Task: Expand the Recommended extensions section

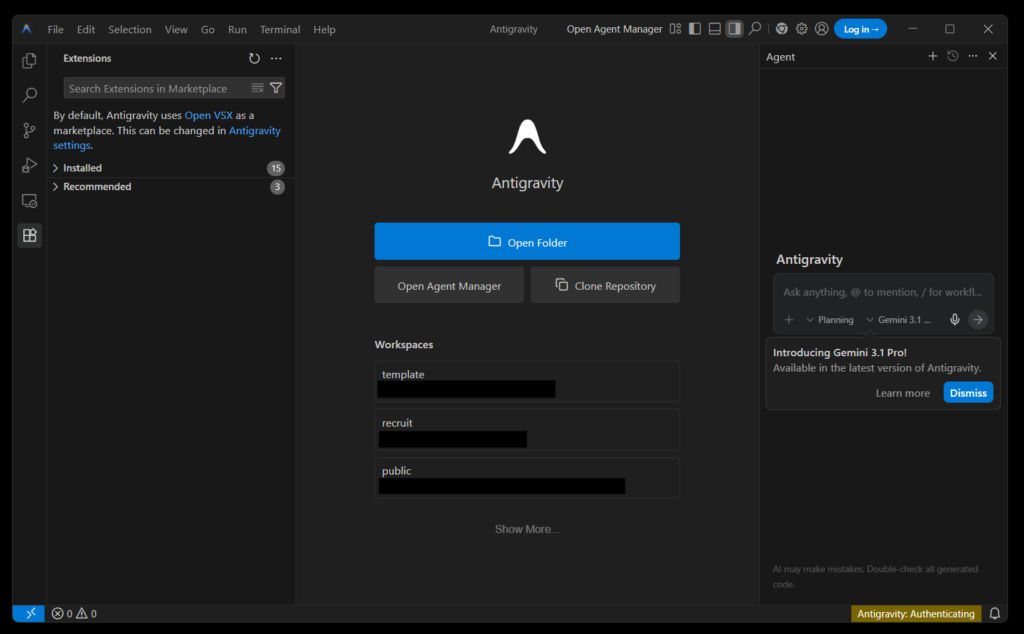Action: pos(97,187)
